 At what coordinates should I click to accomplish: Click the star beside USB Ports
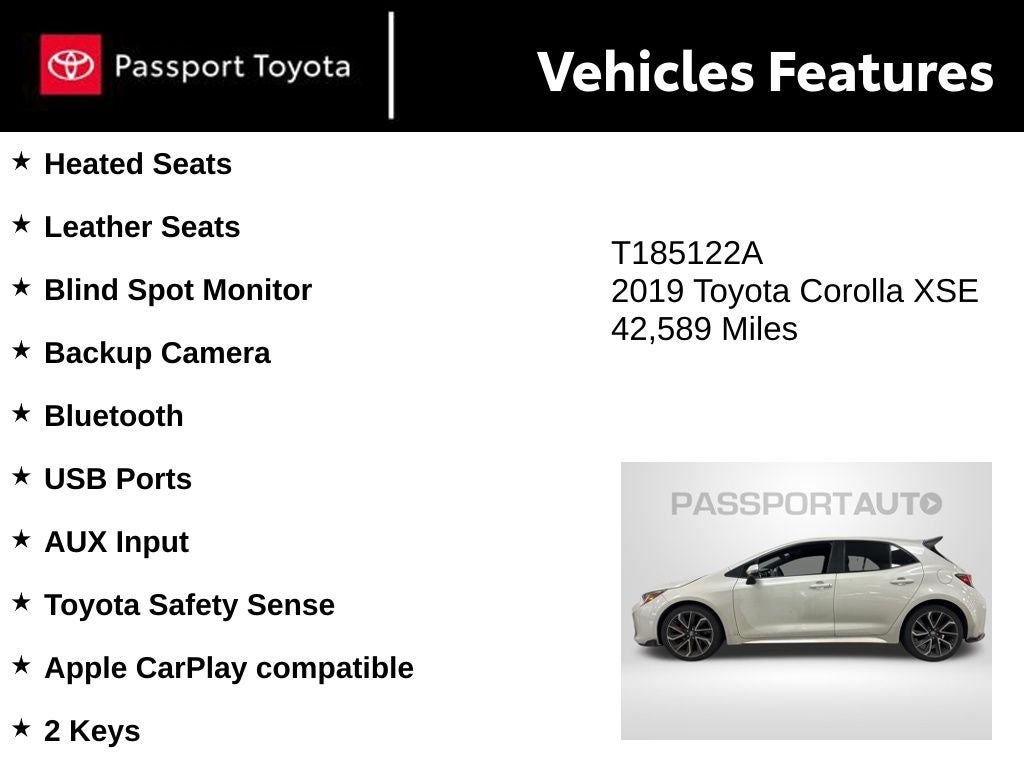pos(21,476)
